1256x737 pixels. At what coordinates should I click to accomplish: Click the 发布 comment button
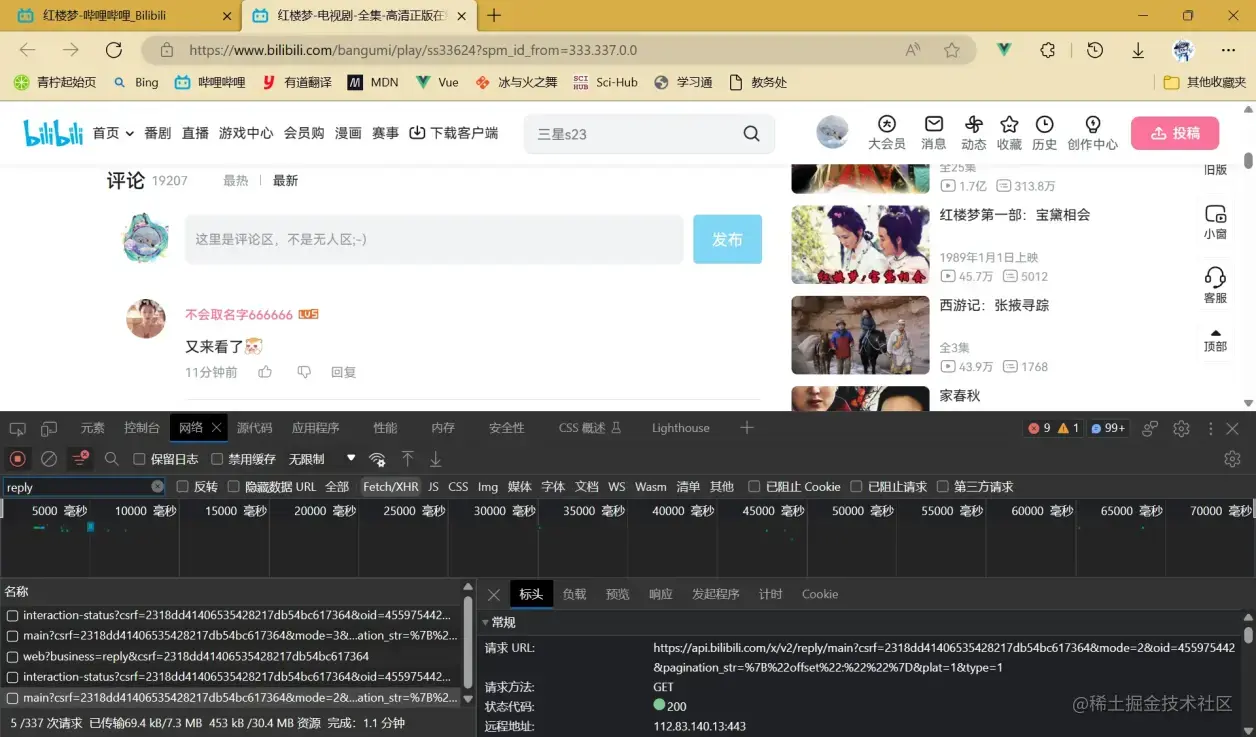727,239
